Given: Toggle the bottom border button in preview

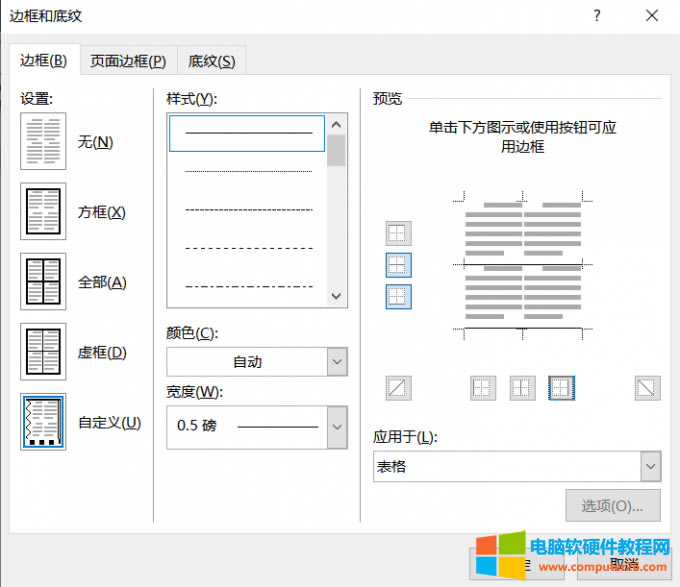Looking at the screenshot, I should [399, 297].
